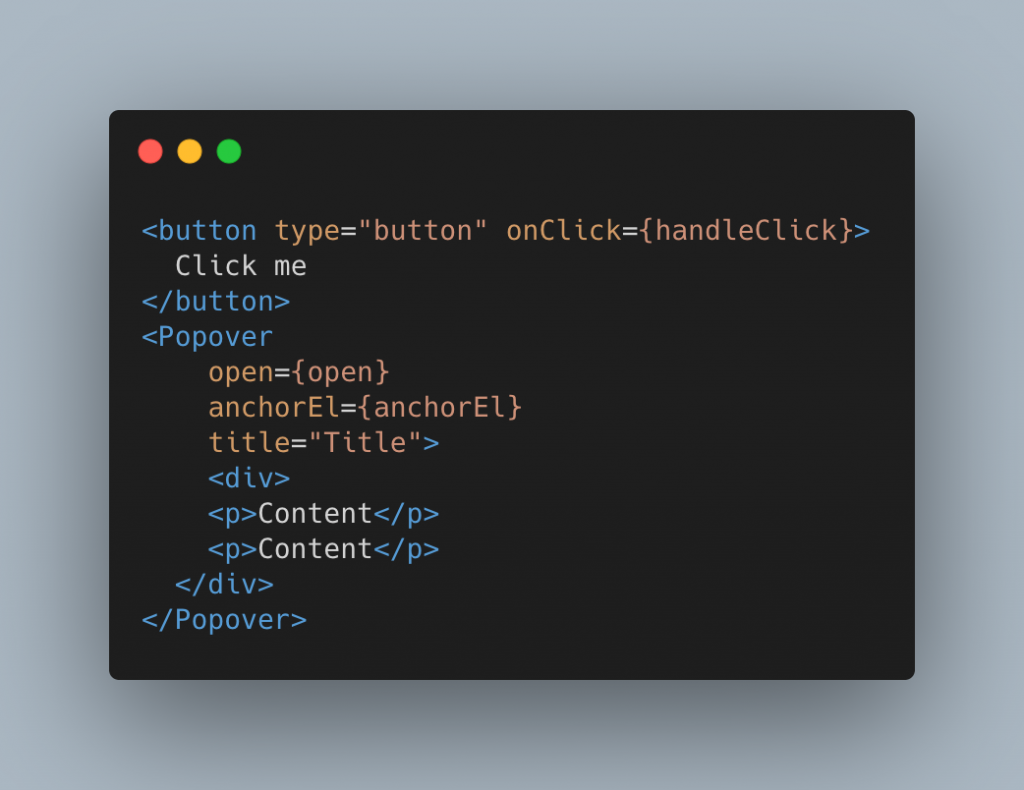Click the yellow minimize dot
Screen dimensions: 1024x790
pos(190,151)
